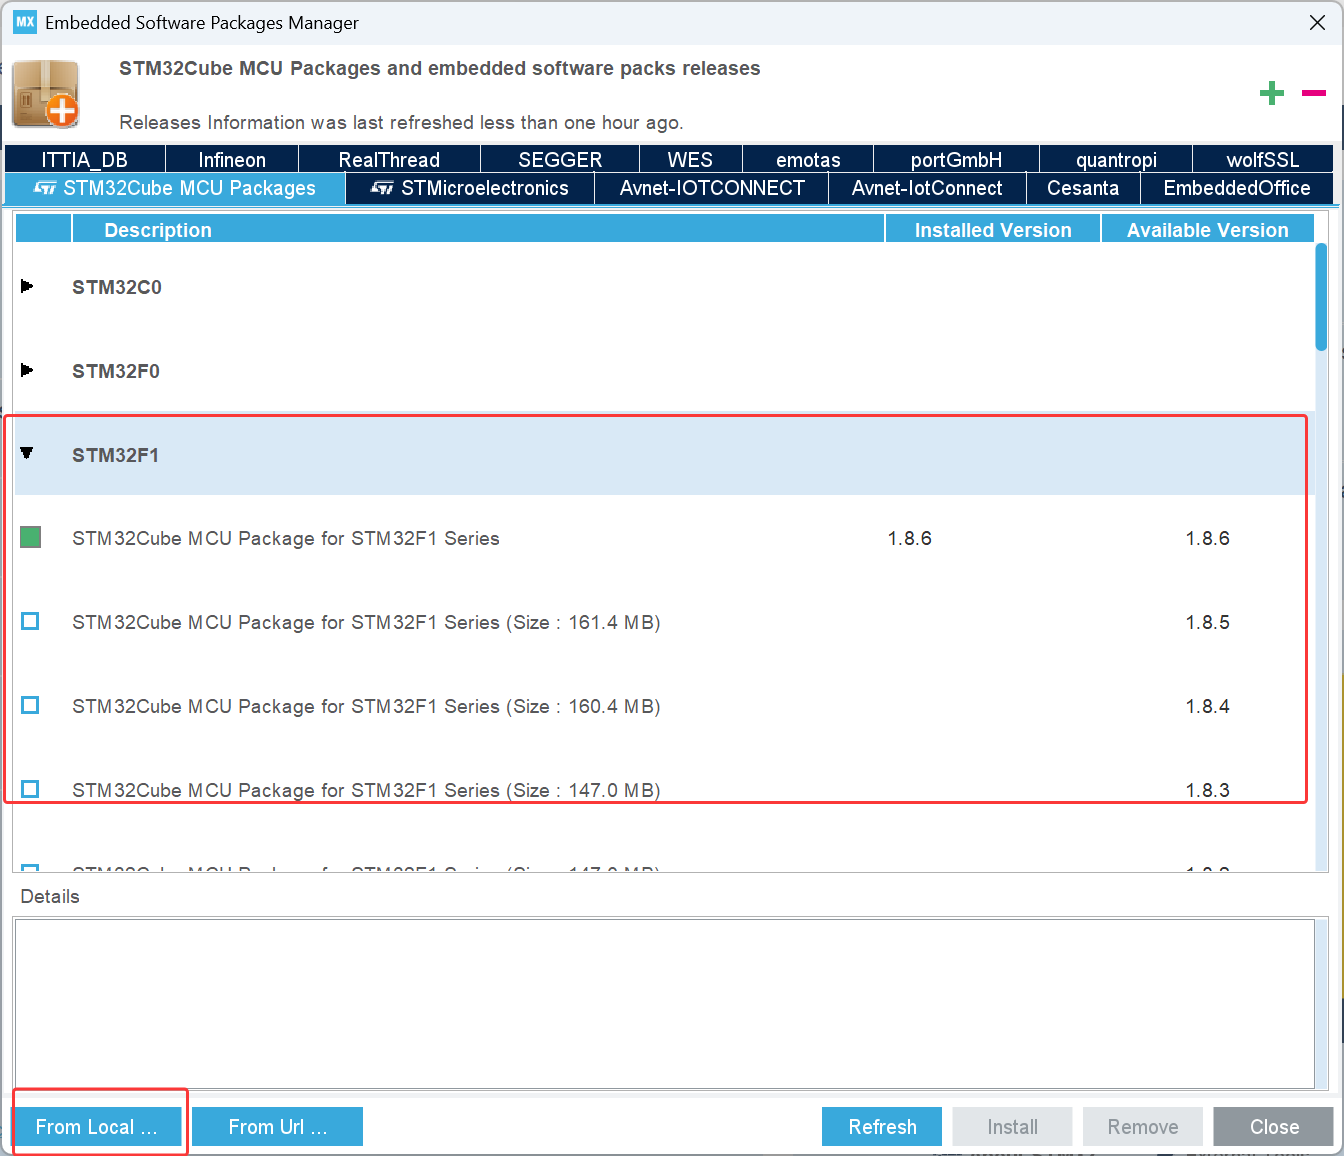Switch to the ITTIA_DB tab
Viewport: 1344px width, 1156px height.
click(85, 159)
